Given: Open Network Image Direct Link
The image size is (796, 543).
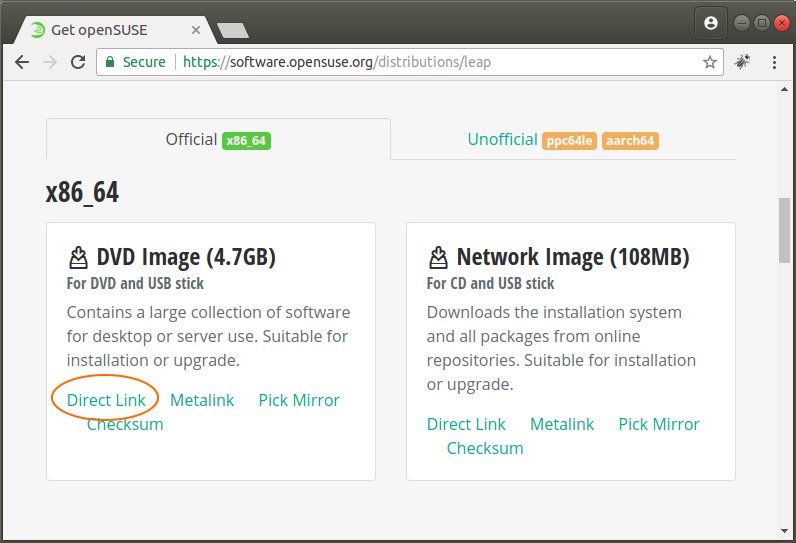Looking at the screenshot, I should coord(466,424).
